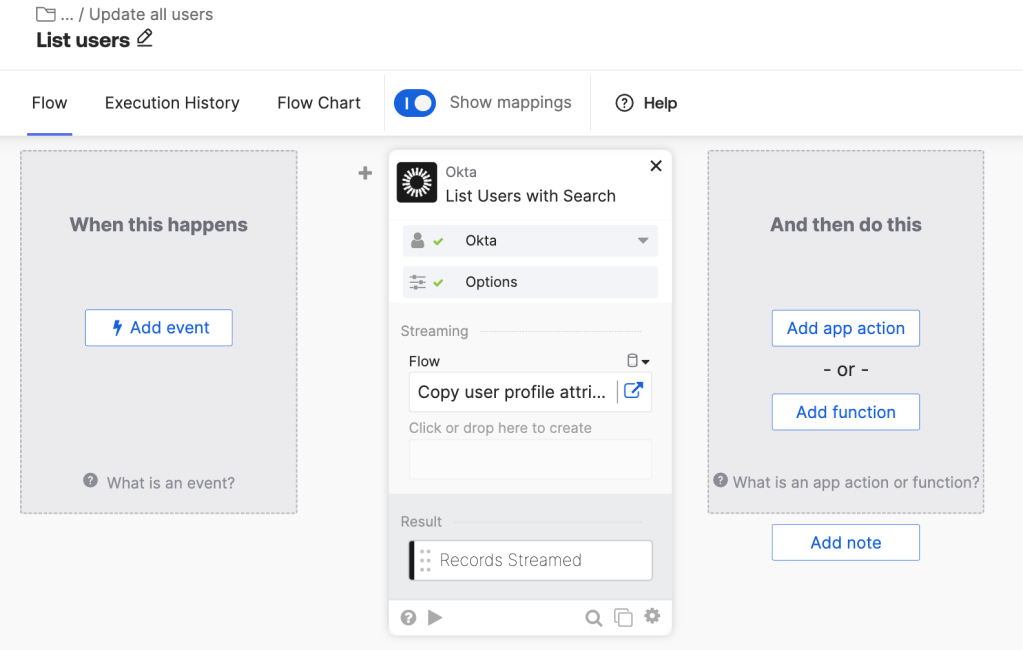
Task: Switch to the Execution History tab
Action: [171, 102]
